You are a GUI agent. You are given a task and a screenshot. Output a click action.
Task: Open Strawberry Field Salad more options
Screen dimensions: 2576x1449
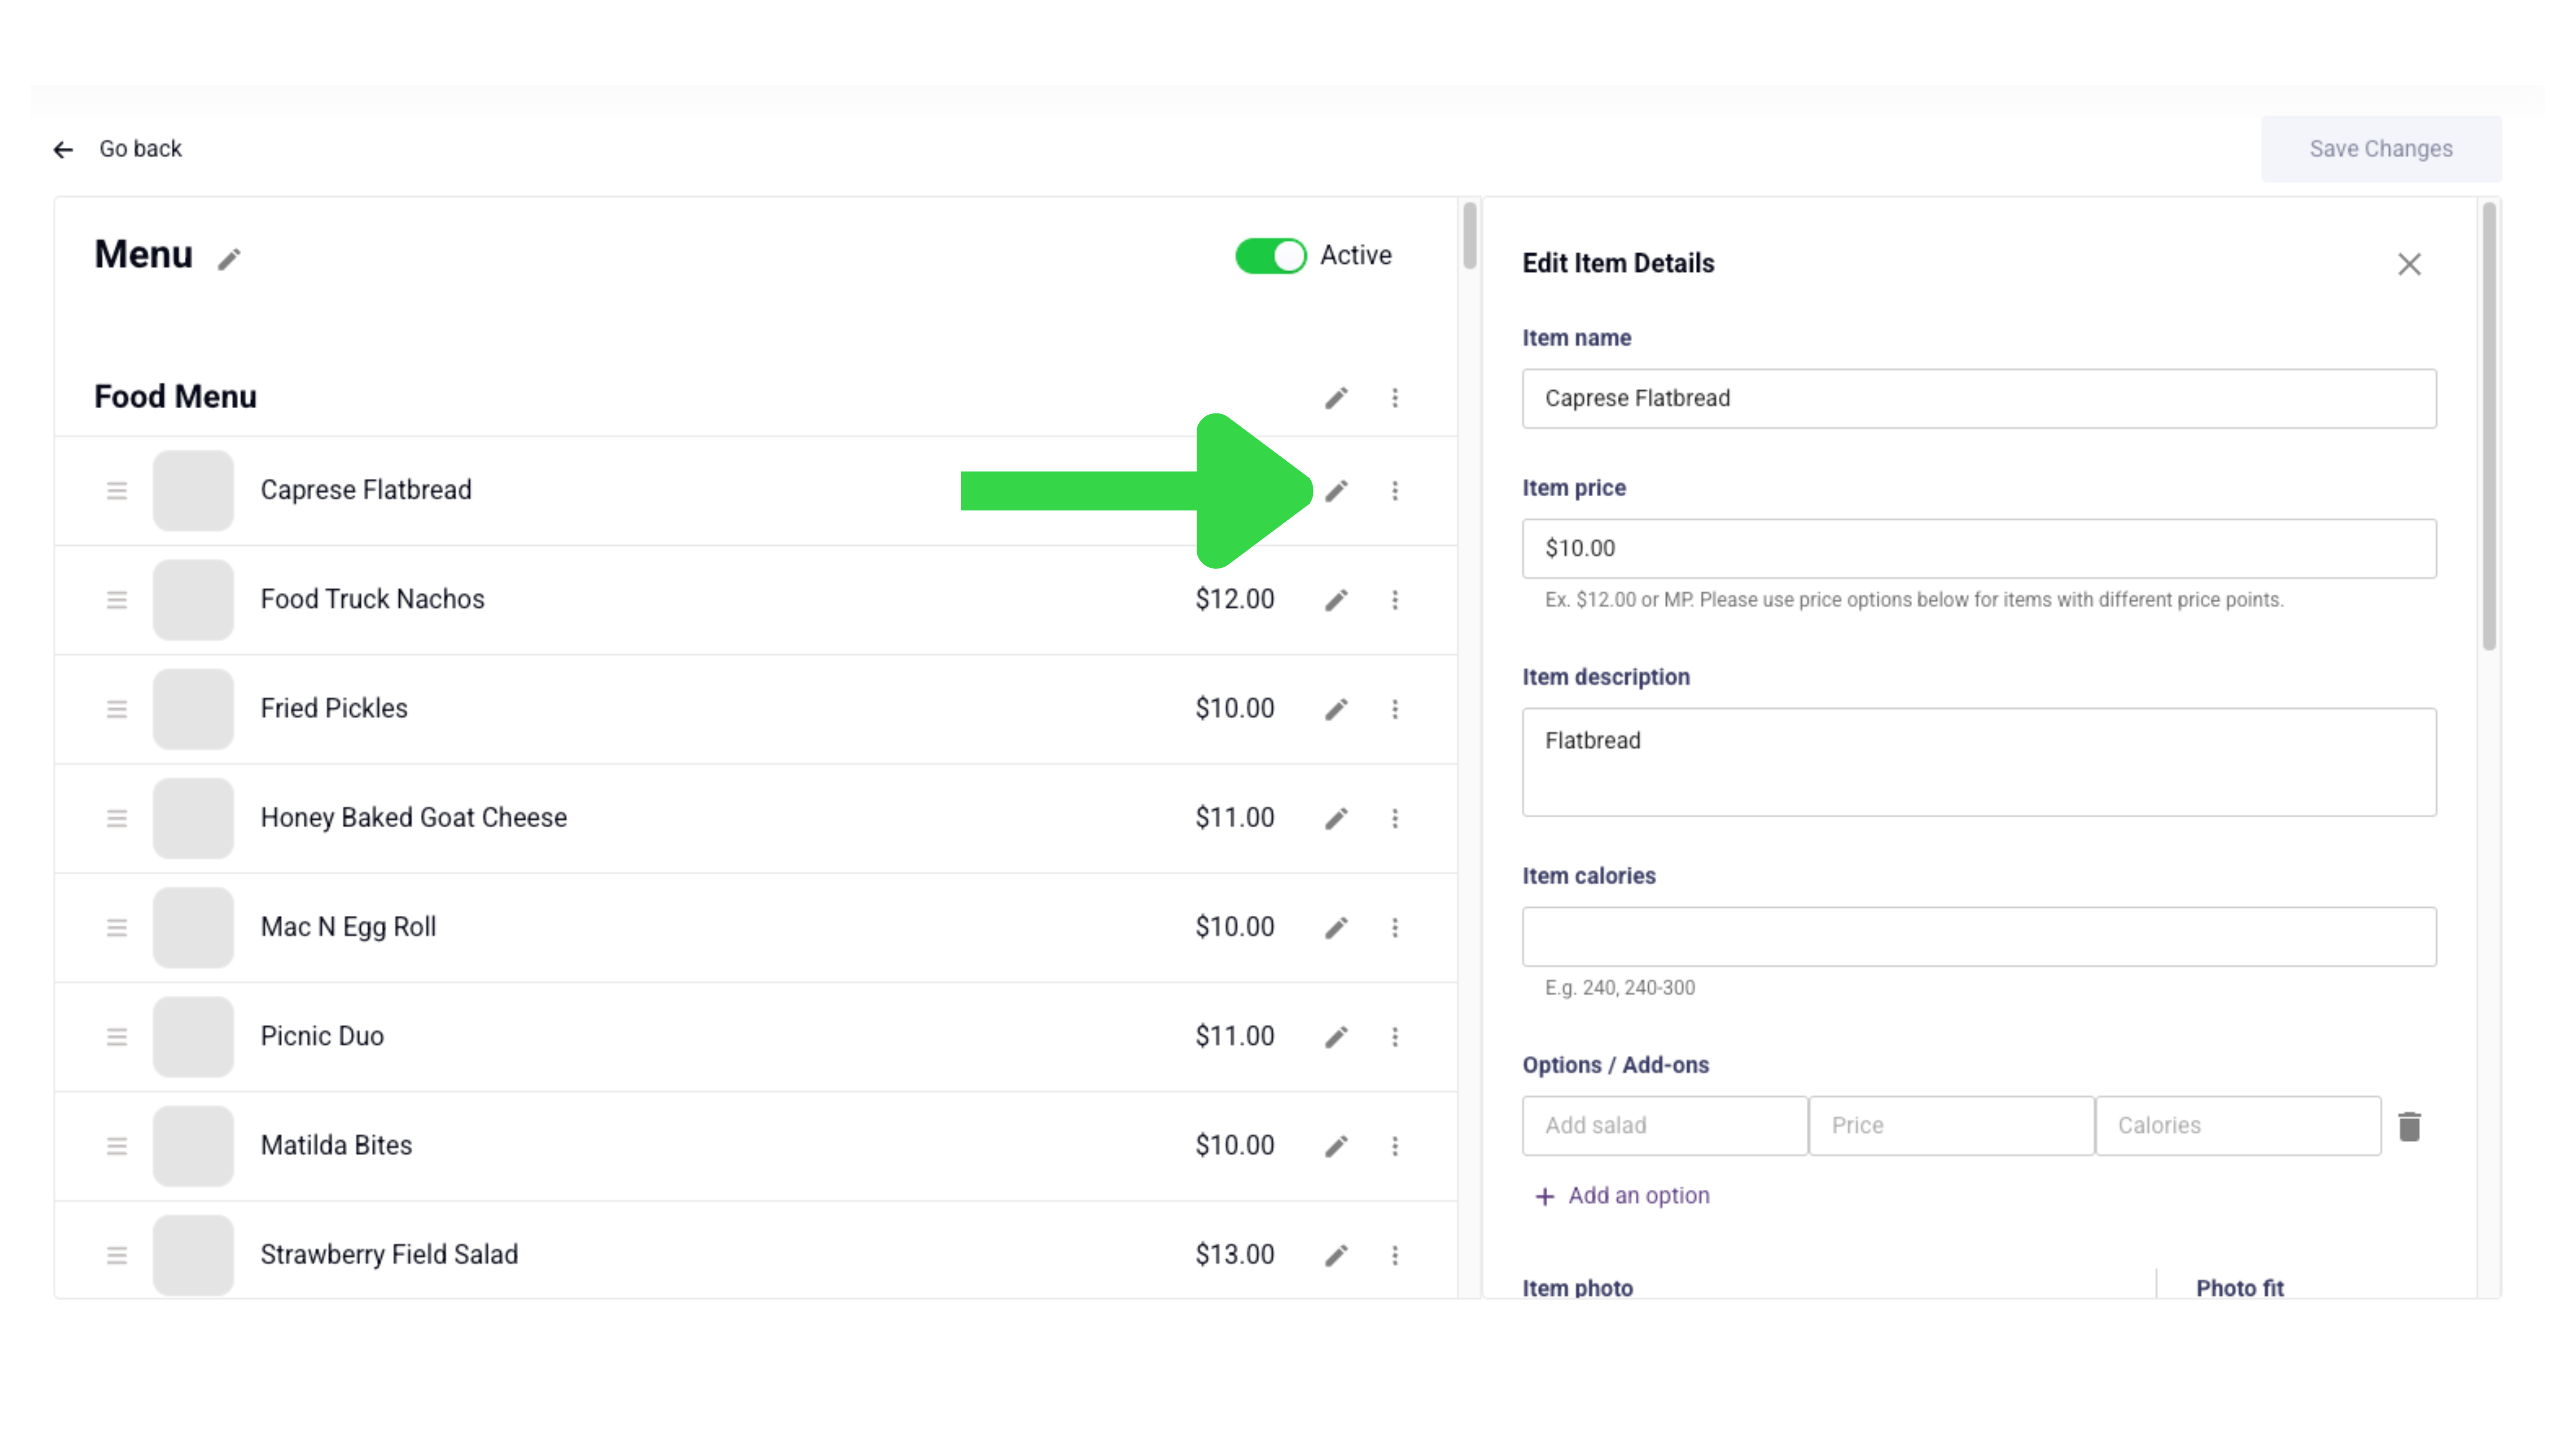pos(1395,1255)
